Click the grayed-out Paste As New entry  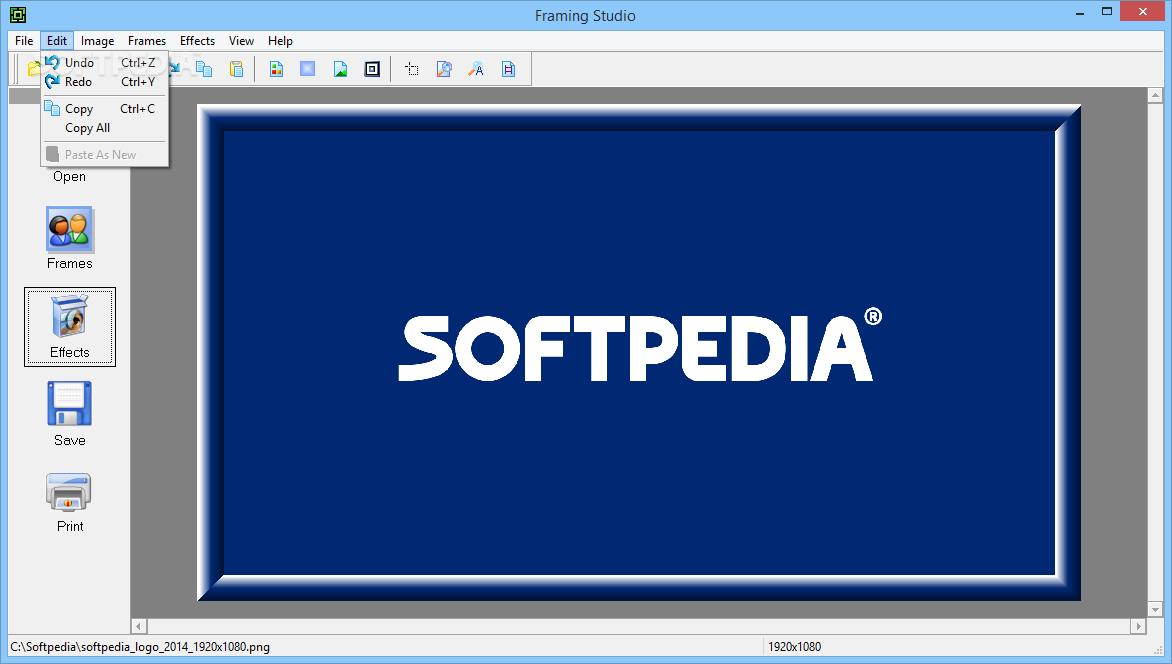tap(104, 155)
